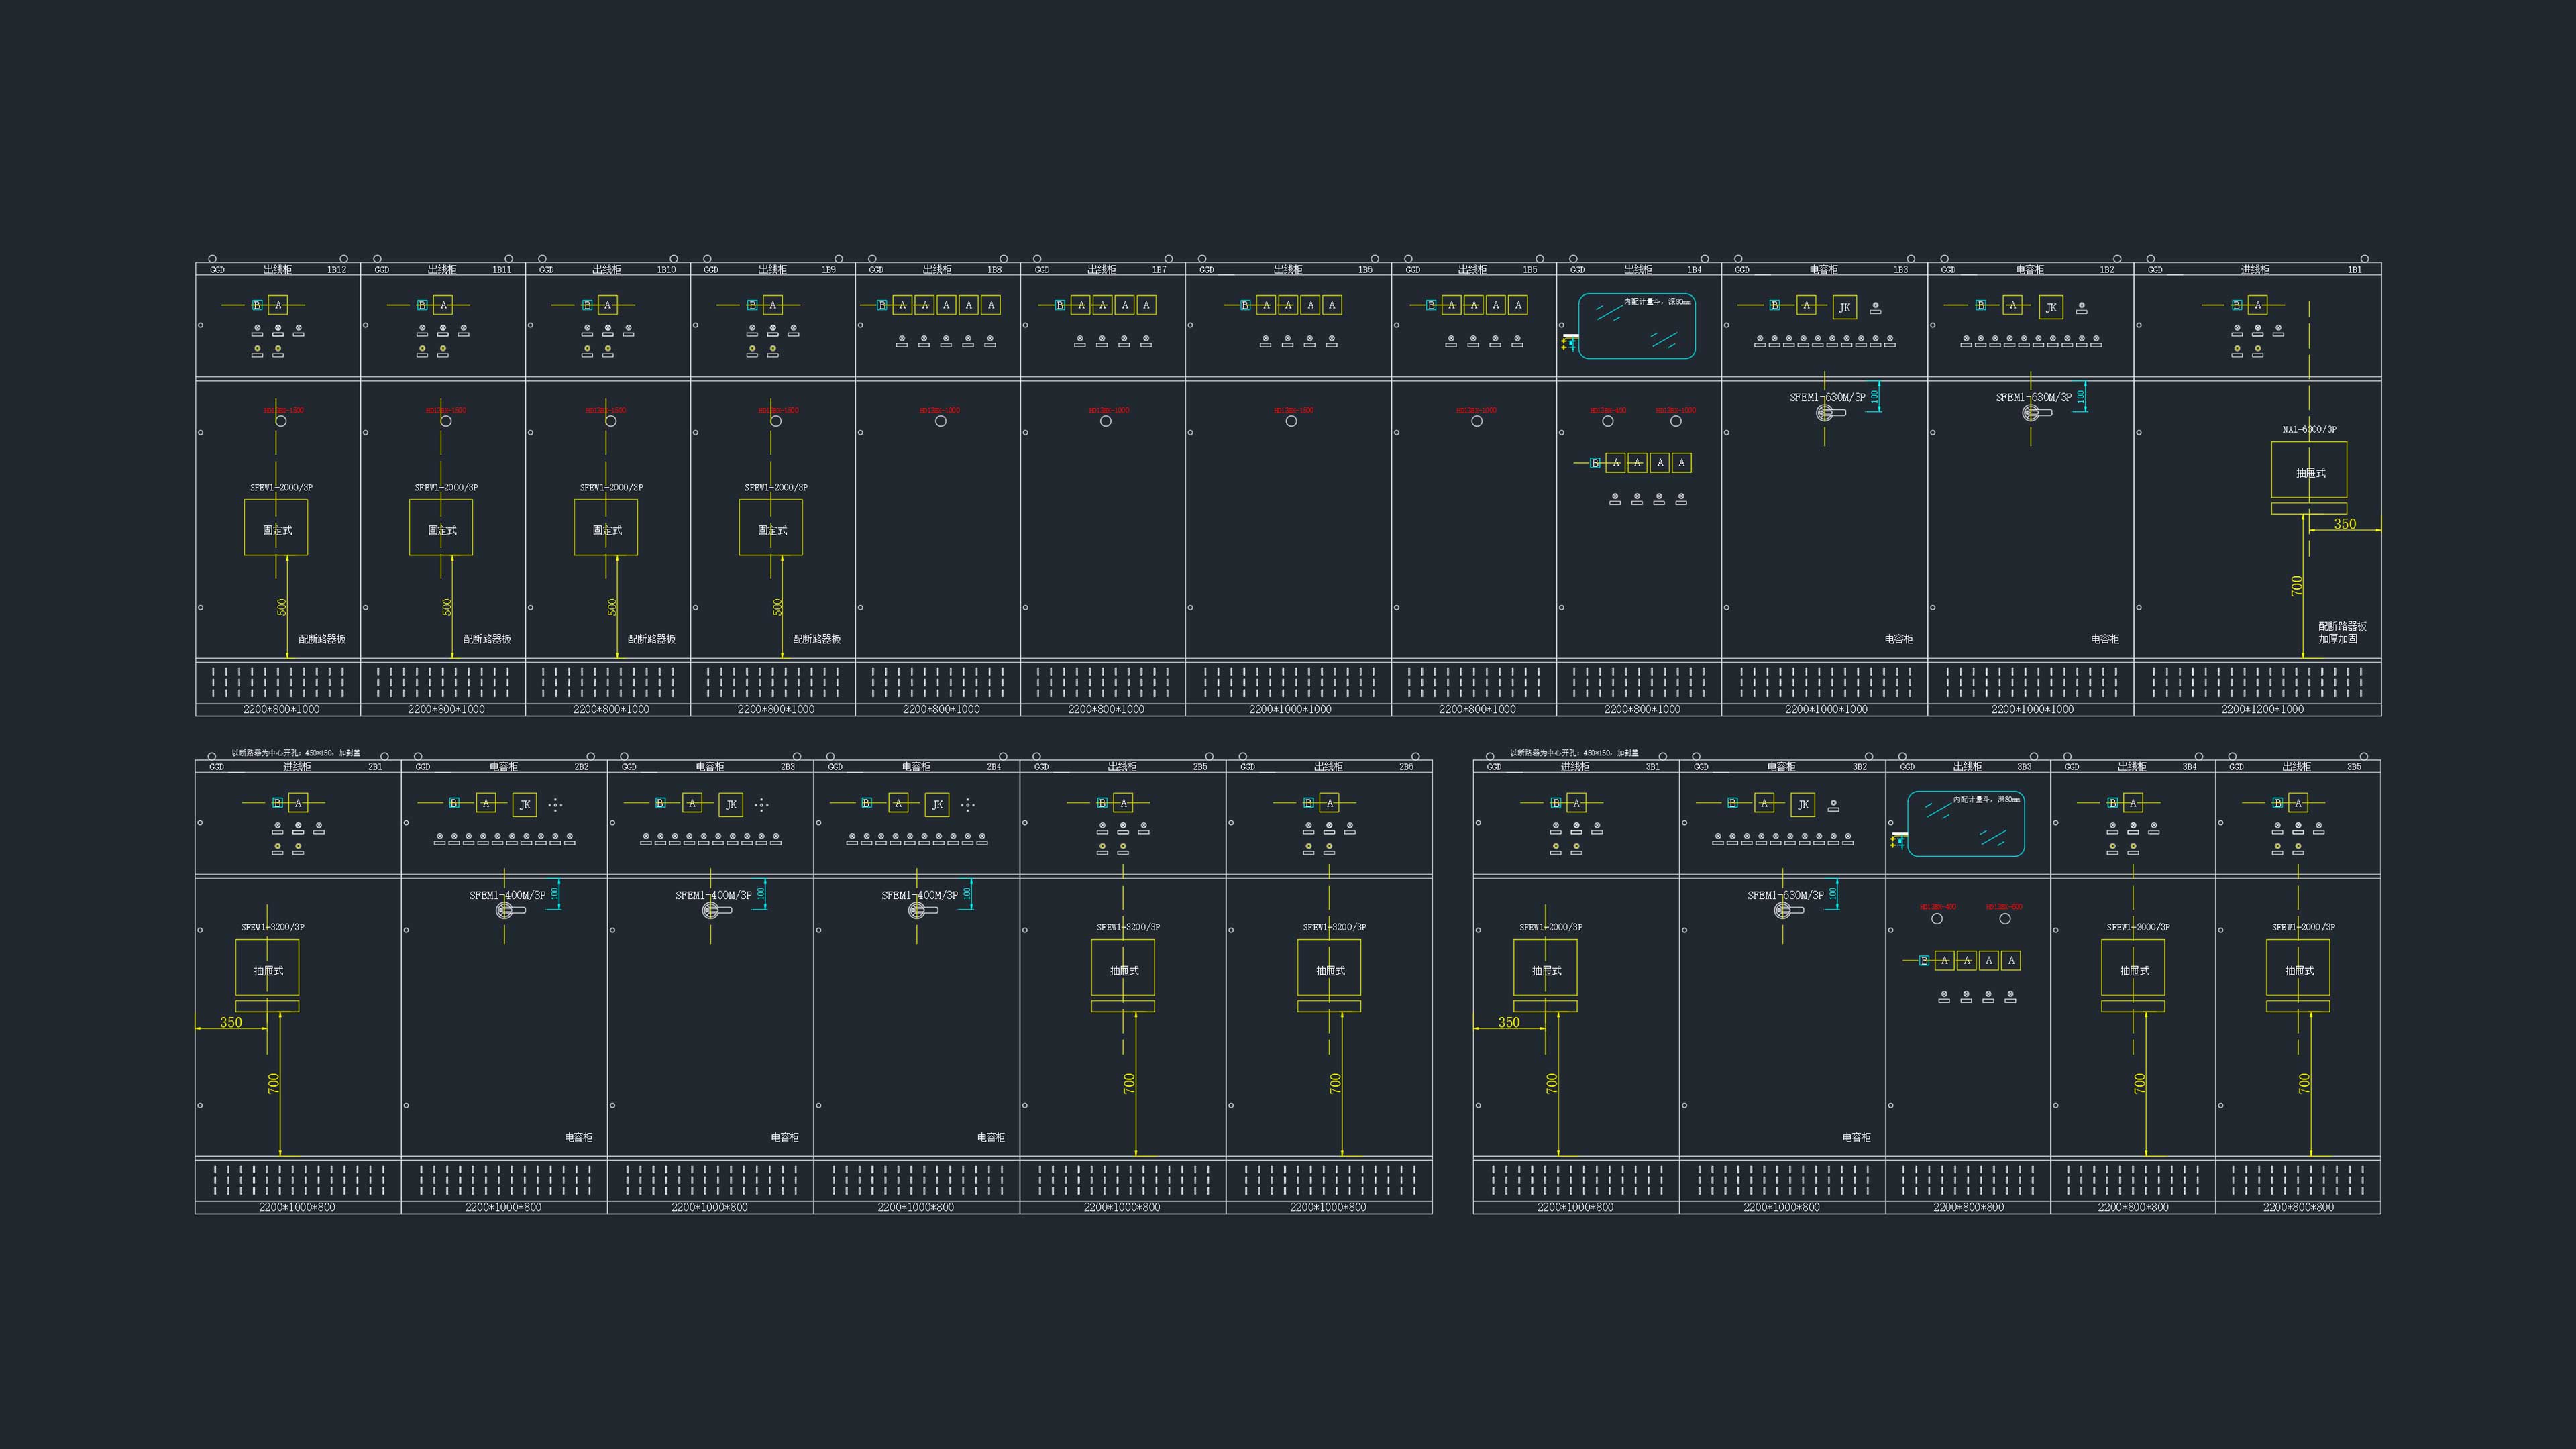Select the cabinet label 2B6
Screen dimensions: 2576x1449
tap(1406, 767)
